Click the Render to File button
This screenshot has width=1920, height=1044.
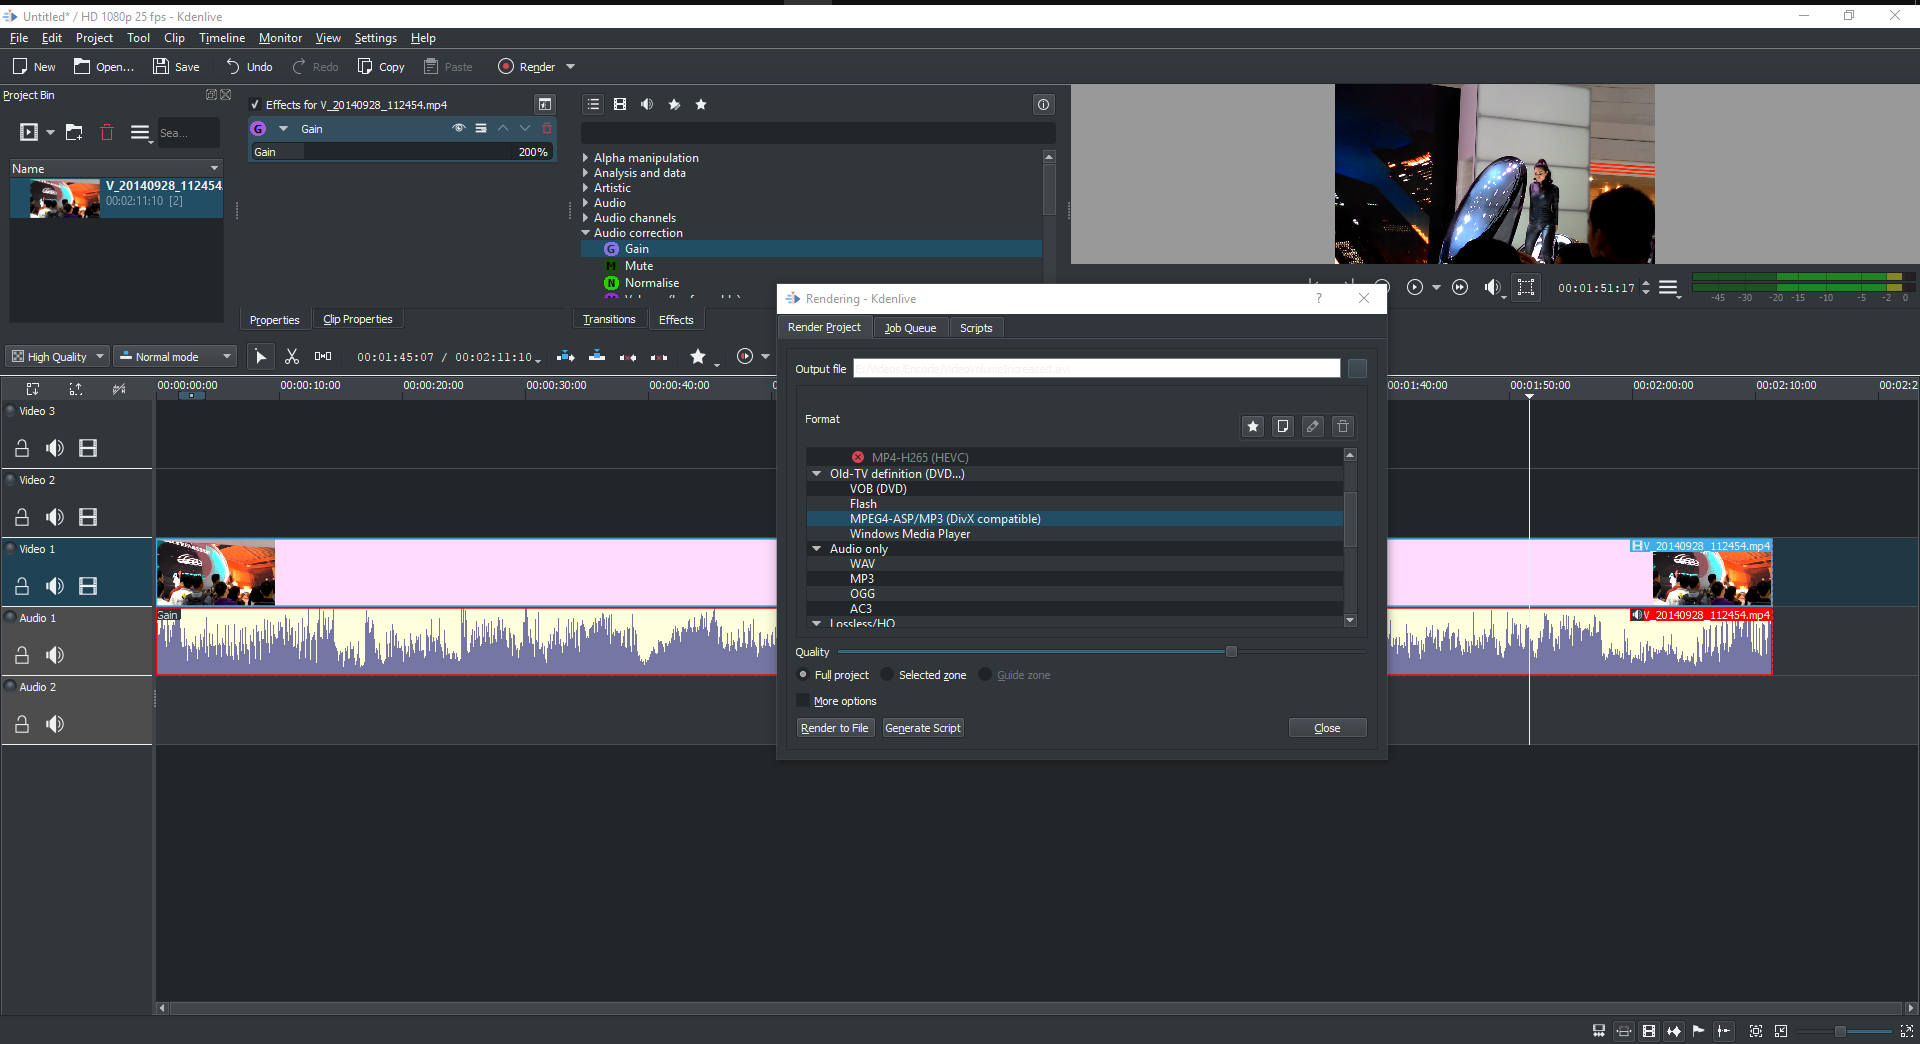pyautogui.click(x=834, y=728)
